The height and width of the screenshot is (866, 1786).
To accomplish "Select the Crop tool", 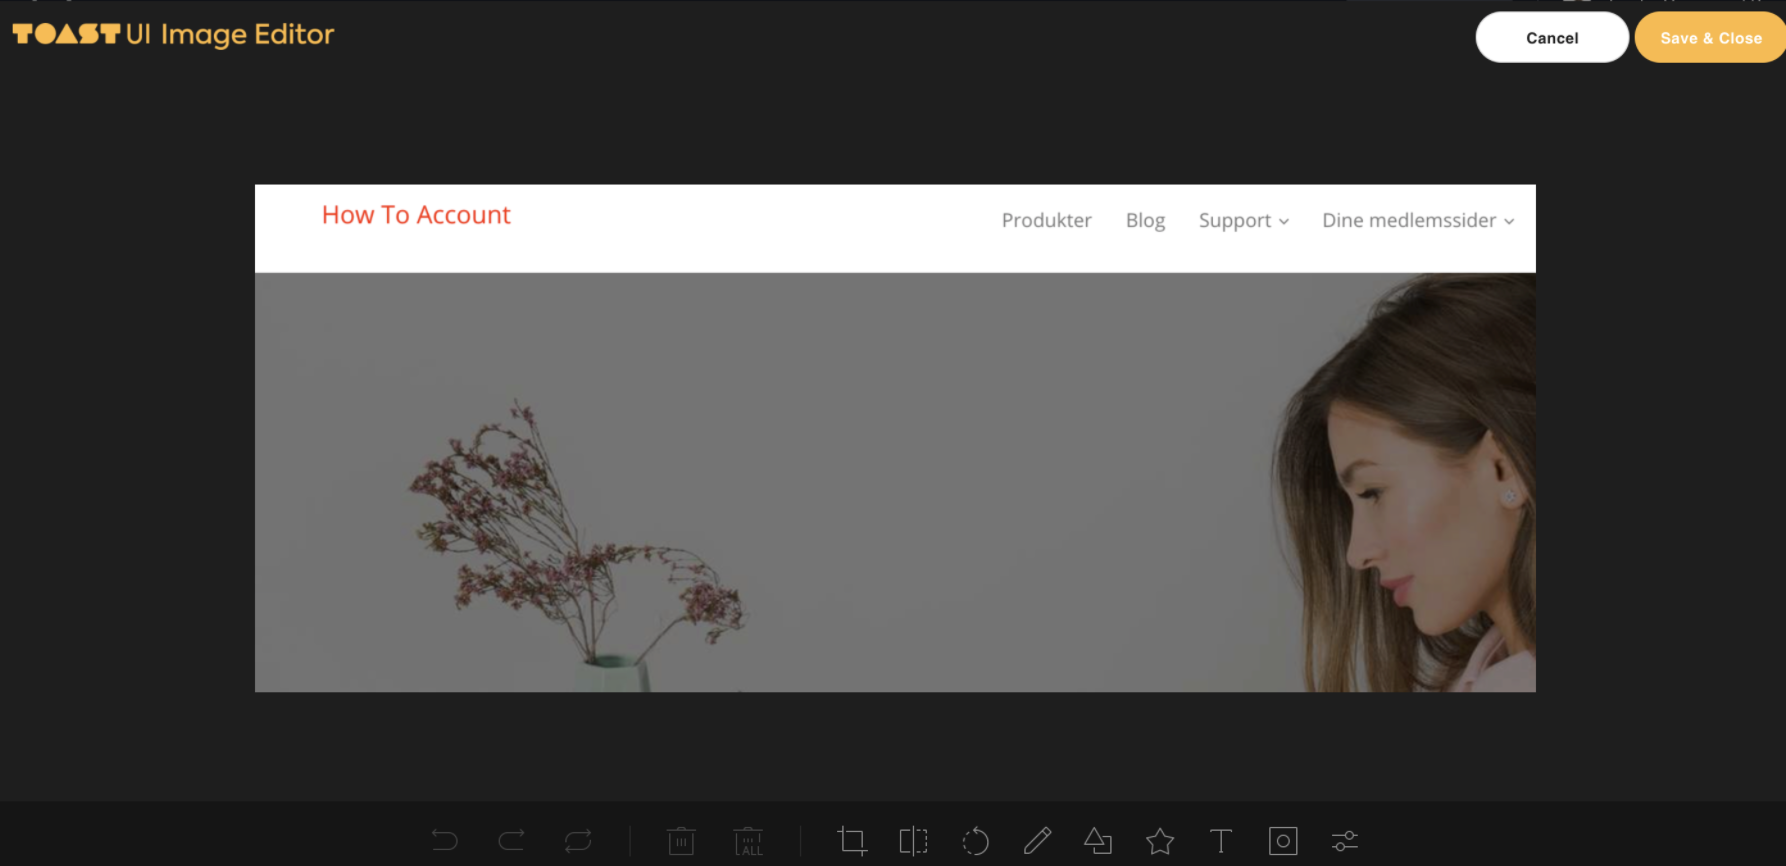I will [x=852, y=840].
